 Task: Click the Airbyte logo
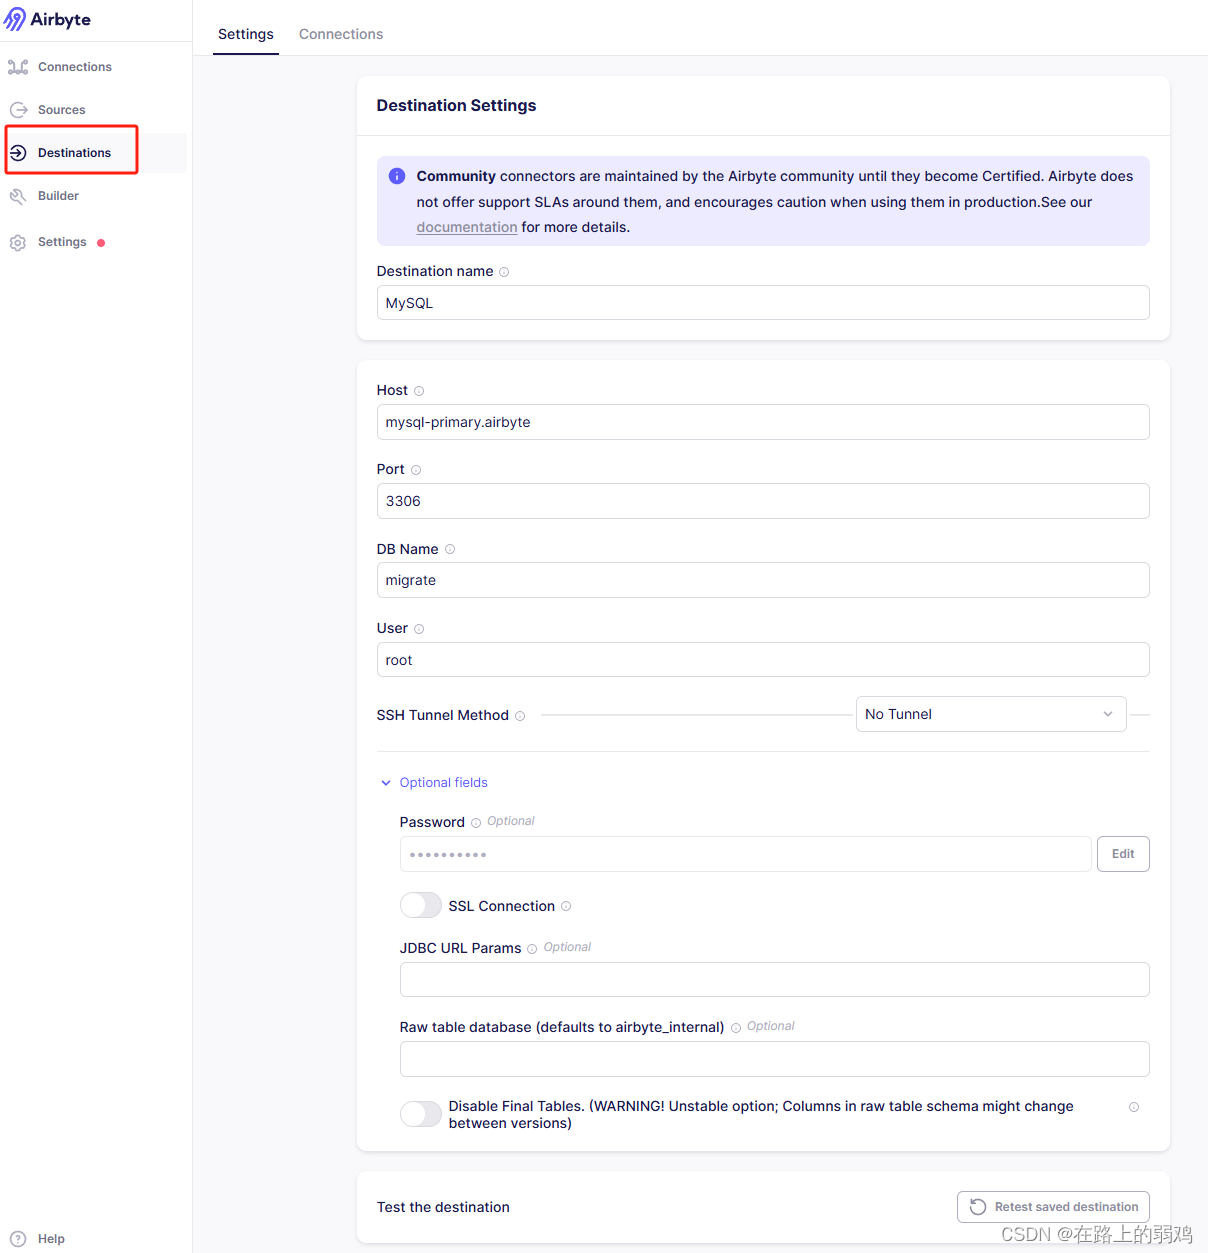[x=48, y=20]
